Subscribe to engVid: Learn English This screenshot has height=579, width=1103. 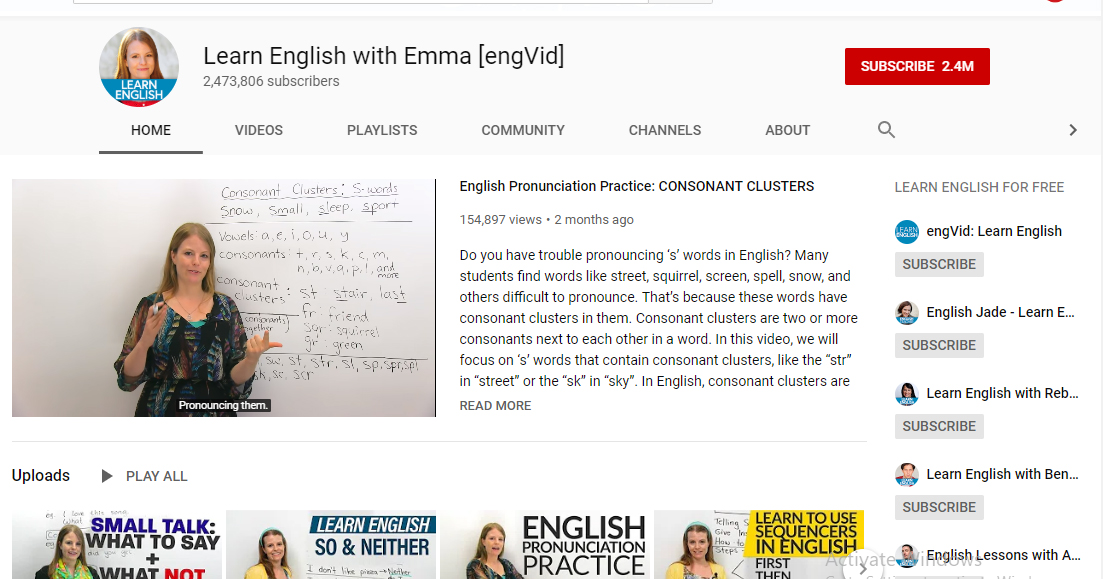coord(939,265)
